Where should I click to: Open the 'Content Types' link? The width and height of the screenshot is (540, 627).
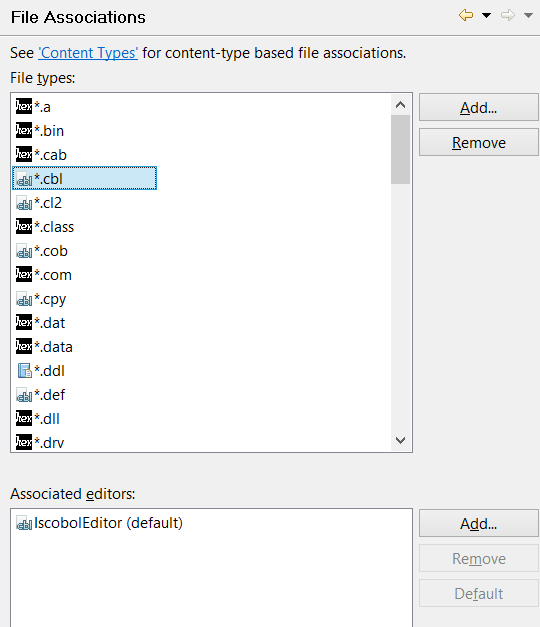click(x=88, y=53)
